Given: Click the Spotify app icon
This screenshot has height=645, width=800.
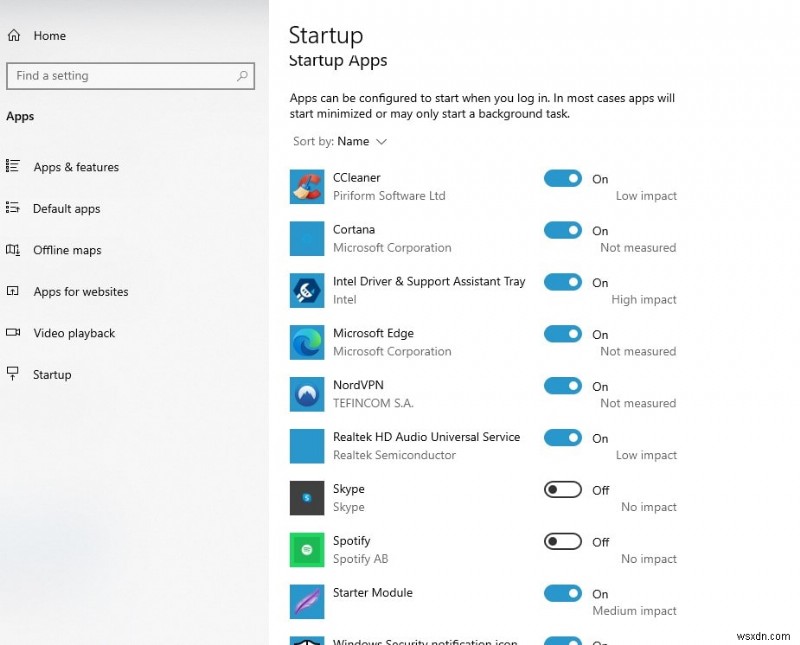Looking at the screenshot, I should pos(306,550).
